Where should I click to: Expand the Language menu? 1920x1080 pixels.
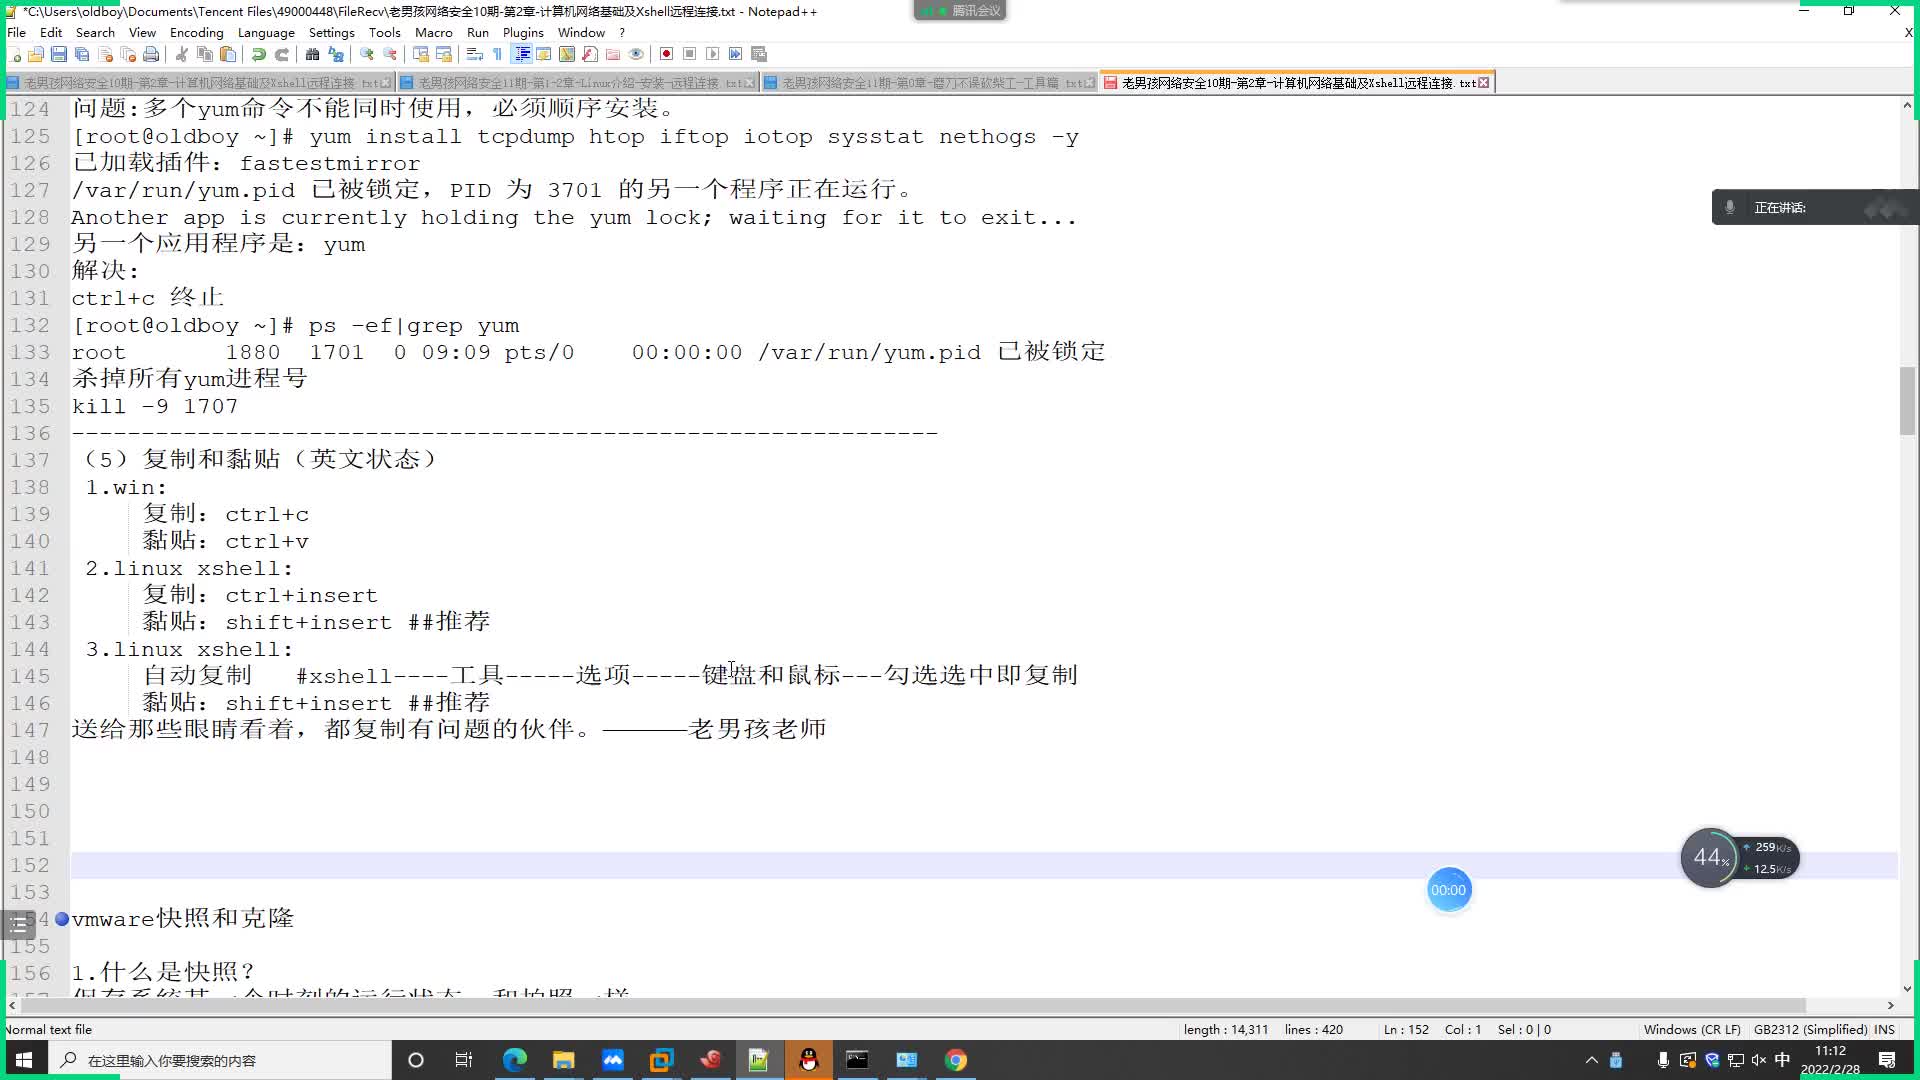pyautogui.click(x=265, y=32)
